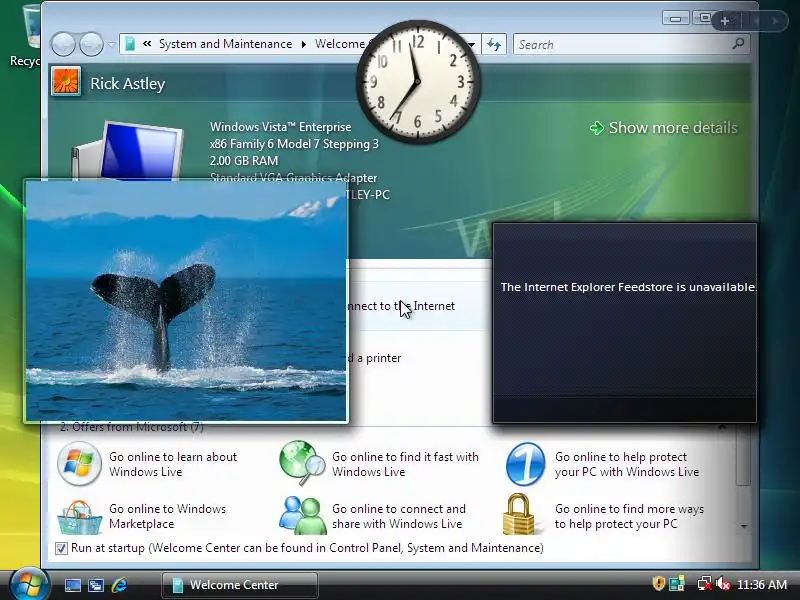Click System and Maintenance breadcrumb
The width and height of the screenshot is (800, 600).
click(226, 44)
